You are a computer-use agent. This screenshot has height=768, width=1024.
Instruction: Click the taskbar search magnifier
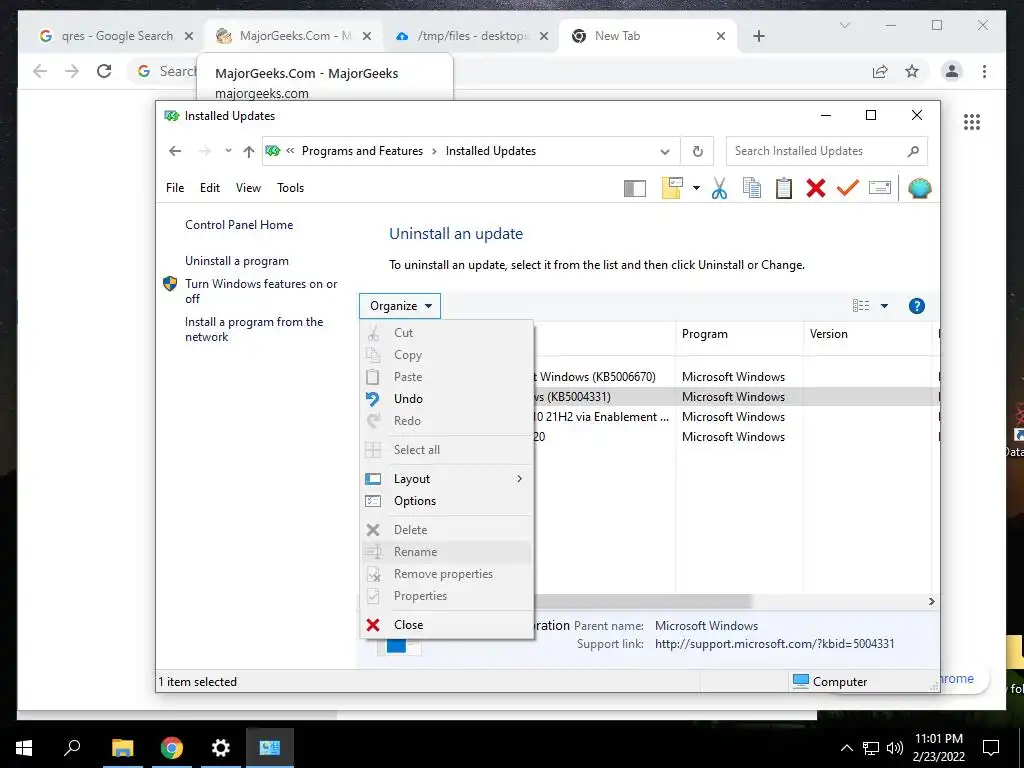click(72, 748)
